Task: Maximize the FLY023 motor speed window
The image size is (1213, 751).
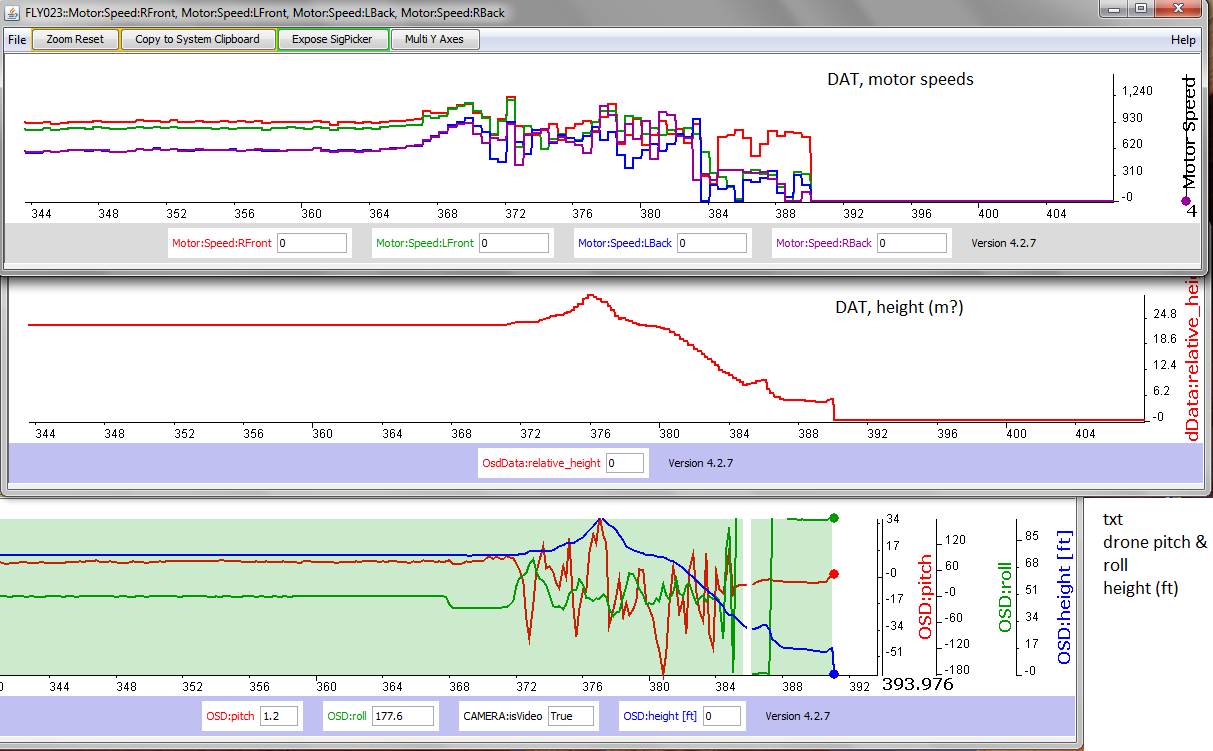Action: 1140,9
